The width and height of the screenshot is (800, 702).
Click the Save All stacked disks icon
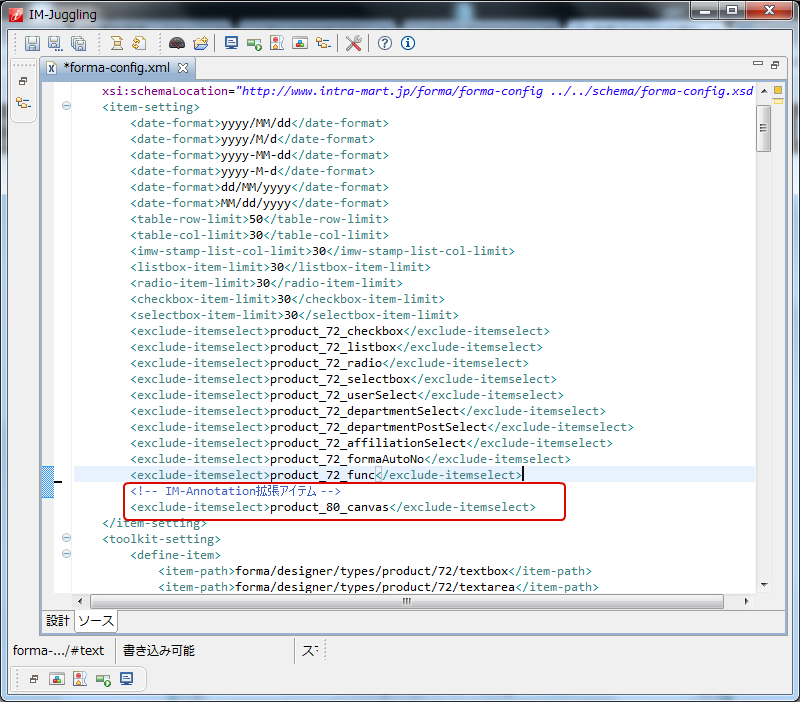tap(79, 43)
